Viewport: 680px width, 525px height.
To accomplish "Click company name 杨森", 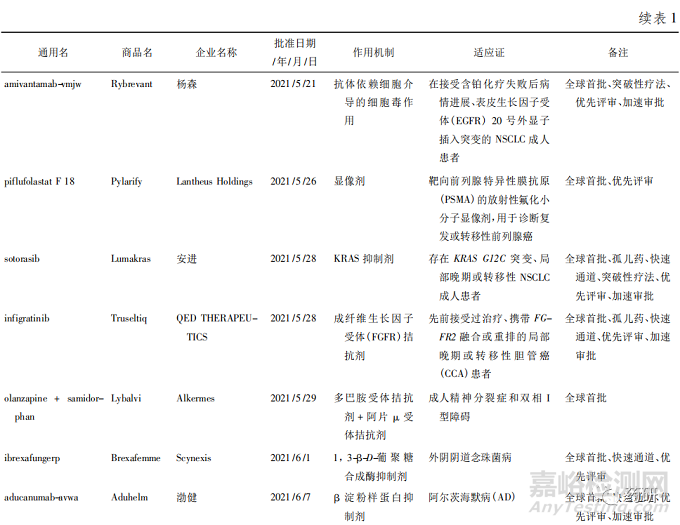I will [186, 84].
